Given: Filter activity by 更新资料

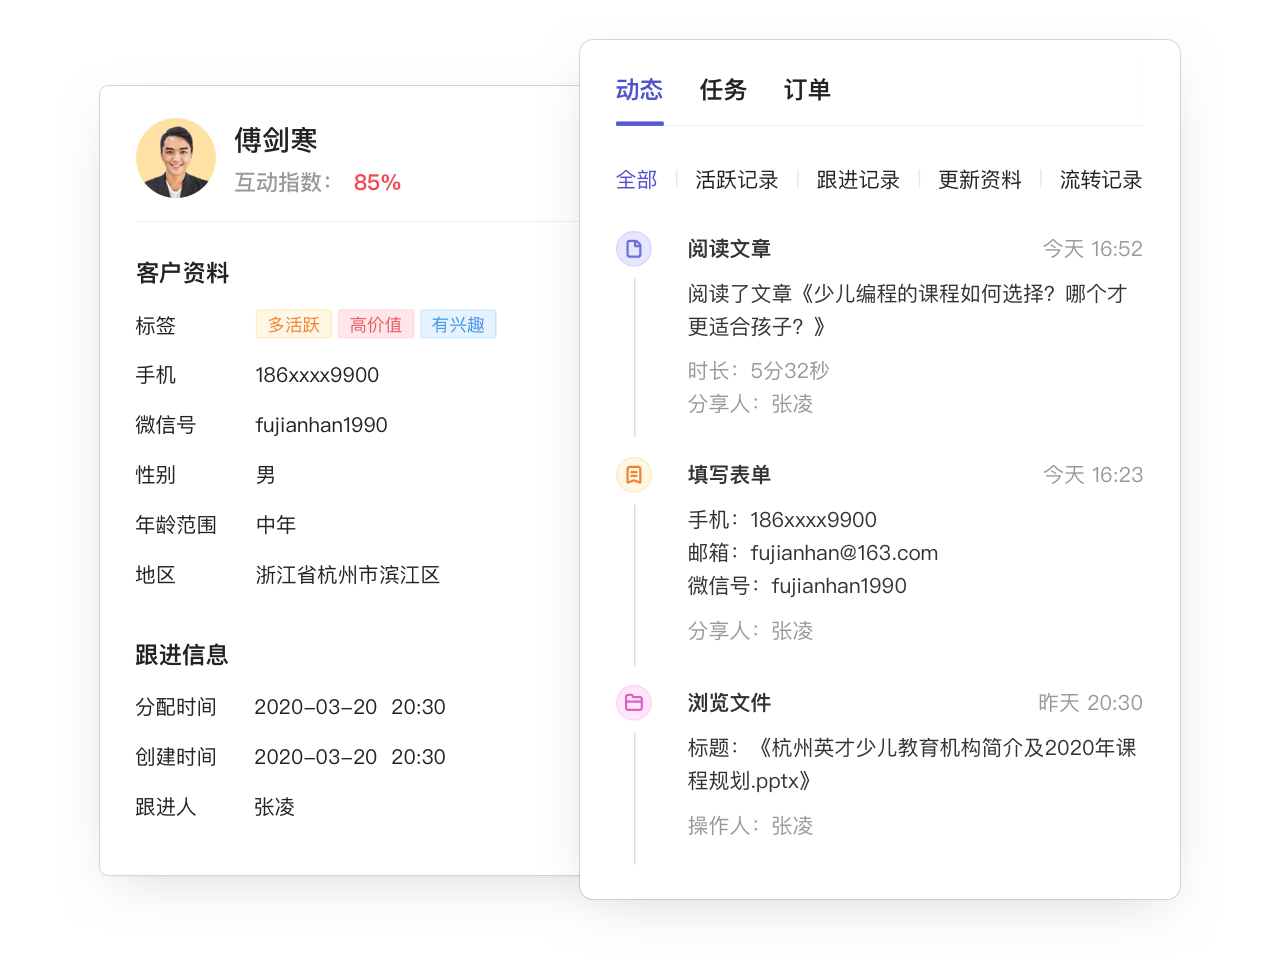Looking at the screenshot, I should coord(980,180).
